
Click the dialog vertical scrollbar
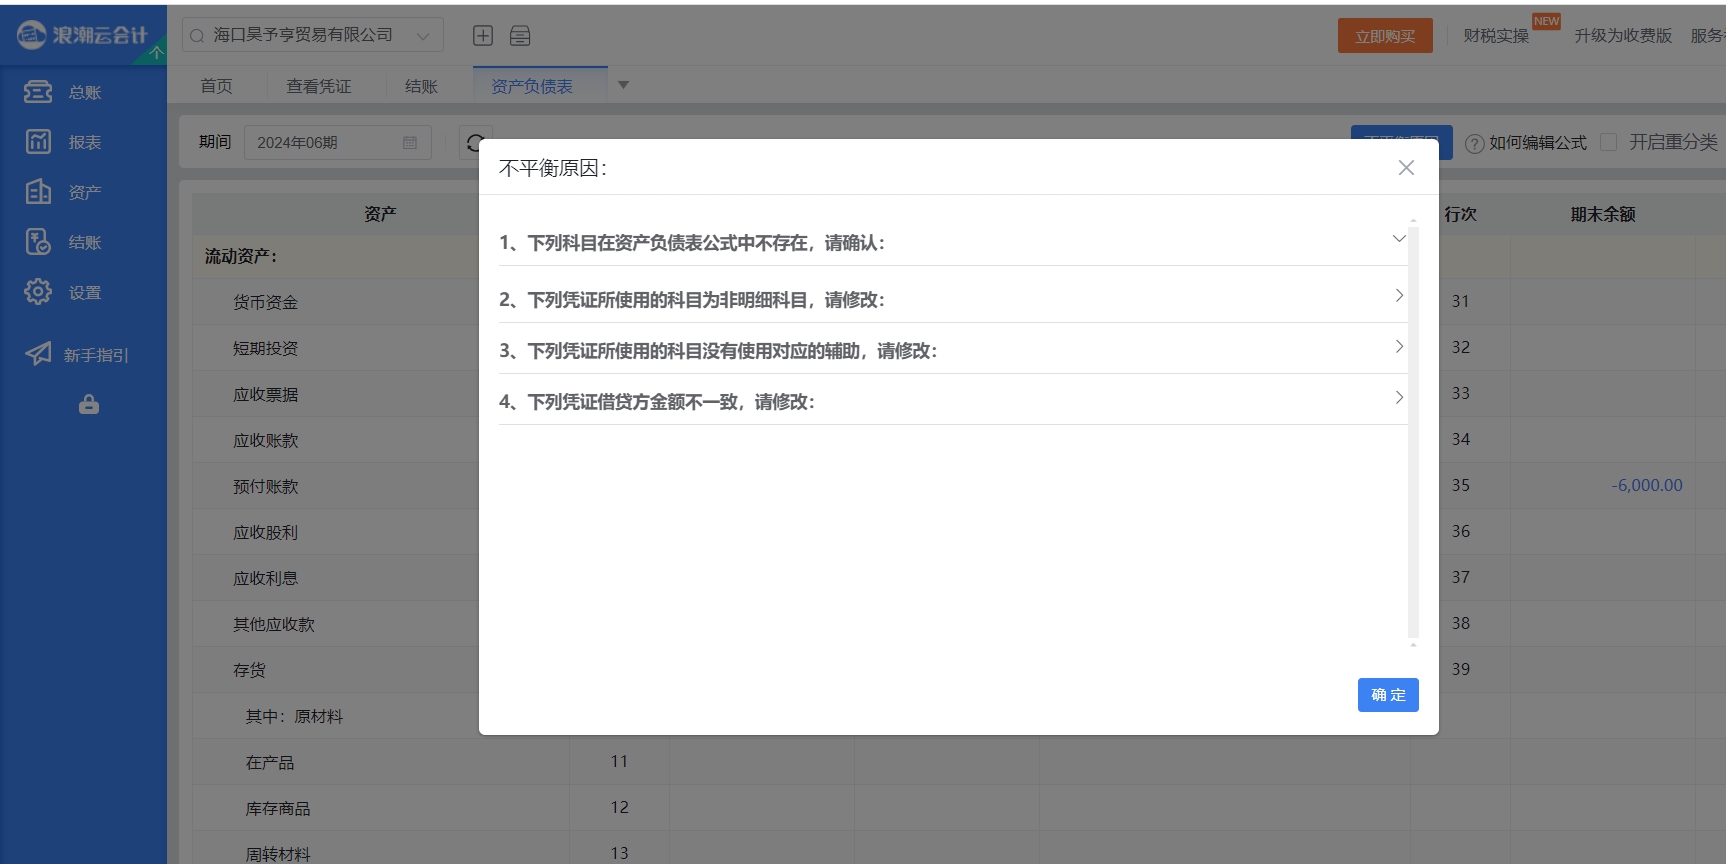click(x=1413, y=430)
